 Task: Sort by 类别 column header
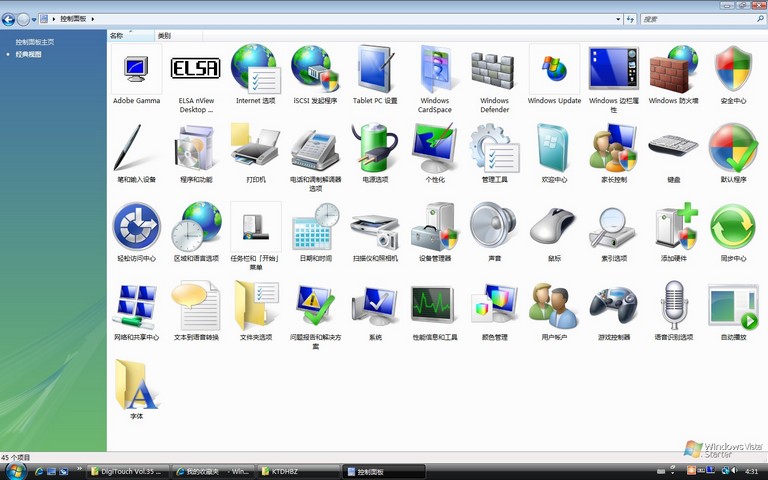click(x=178, y=36)
